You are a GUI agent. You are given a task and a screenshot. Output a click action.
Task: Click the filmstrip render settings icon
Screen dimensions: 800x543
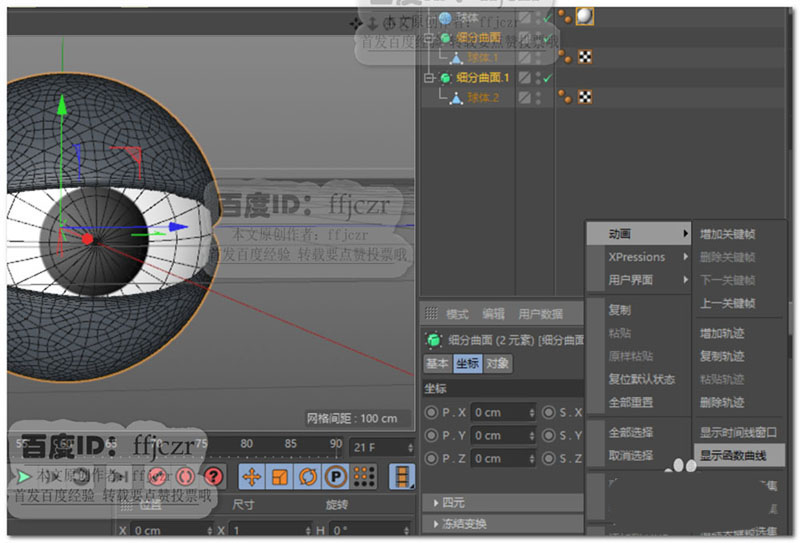(402, 476)
